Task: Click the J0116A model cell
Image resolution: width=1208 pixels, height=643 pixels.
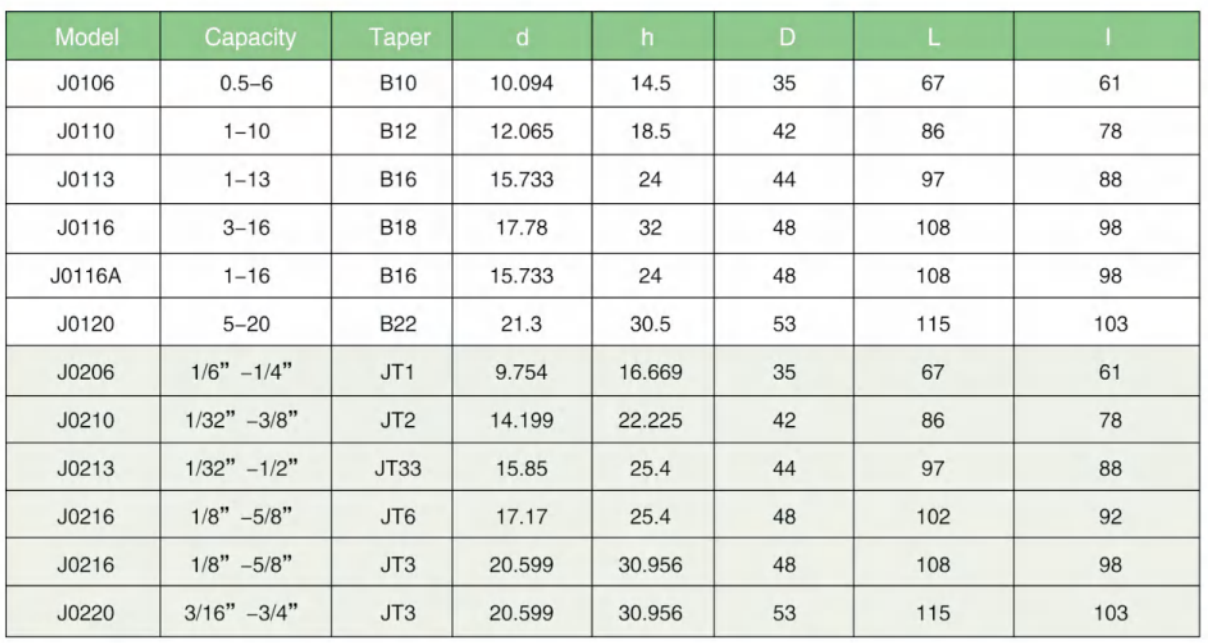Action: pyautogui.click(x=88, y=276)
